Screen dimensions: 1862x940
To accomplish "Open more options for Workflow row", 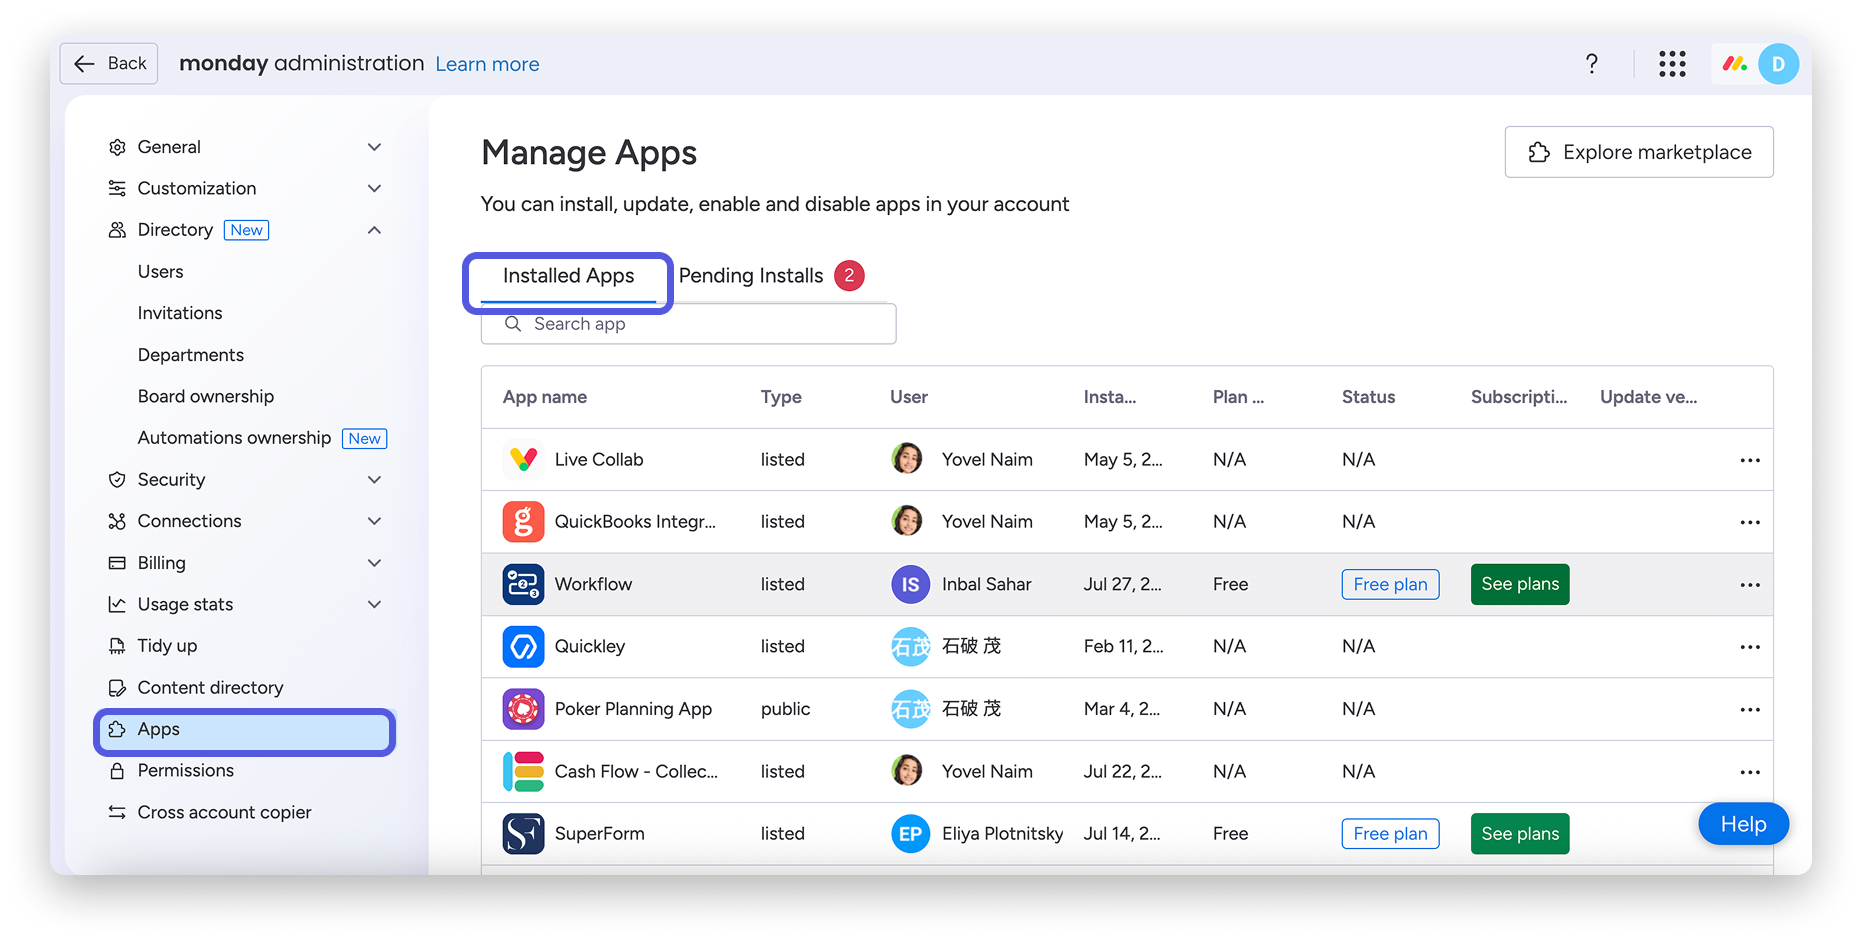I will click(x=1750, y=585).
